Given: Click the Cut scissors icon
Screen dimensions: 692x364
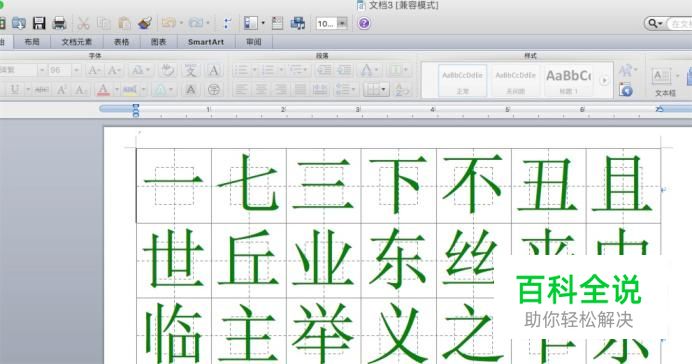Looking at the screenshot, I should (x=83, y=23).
